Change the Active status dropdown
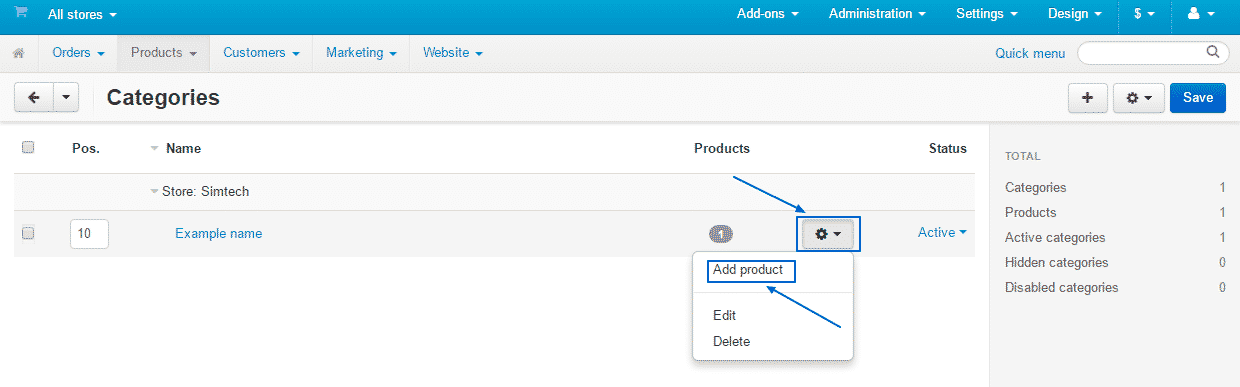Image resolution: width=1240 pixels, height=387 pixels. pyautogui.click(x=942, y=233)
